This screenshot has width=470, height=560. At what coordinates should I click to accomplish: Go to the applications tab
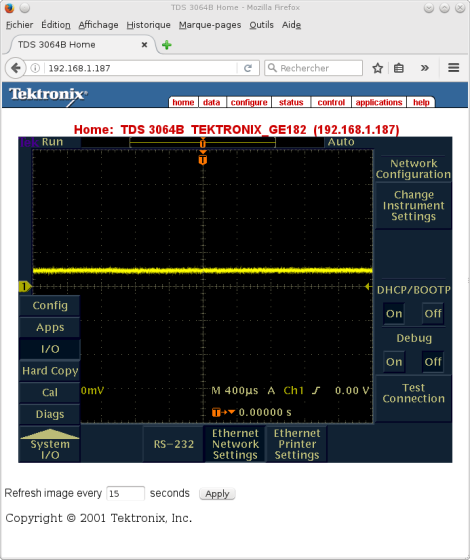(379, 102)
